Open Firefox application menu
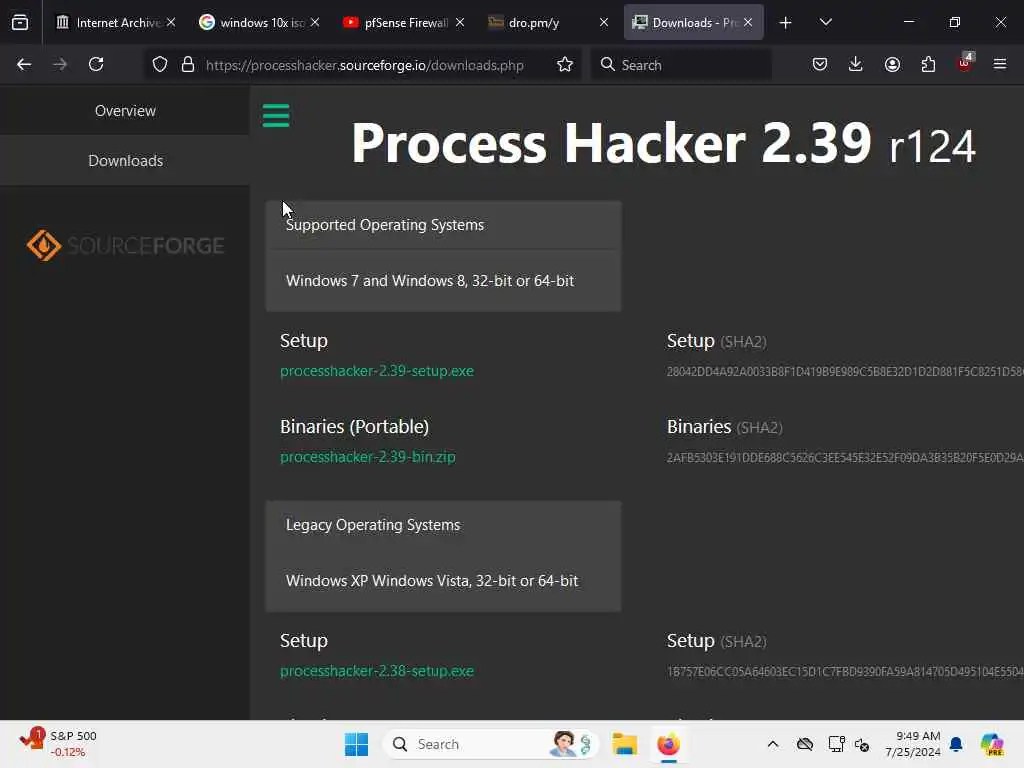This screenshot has height=768, width=1024. click(x=1000, y=64)
